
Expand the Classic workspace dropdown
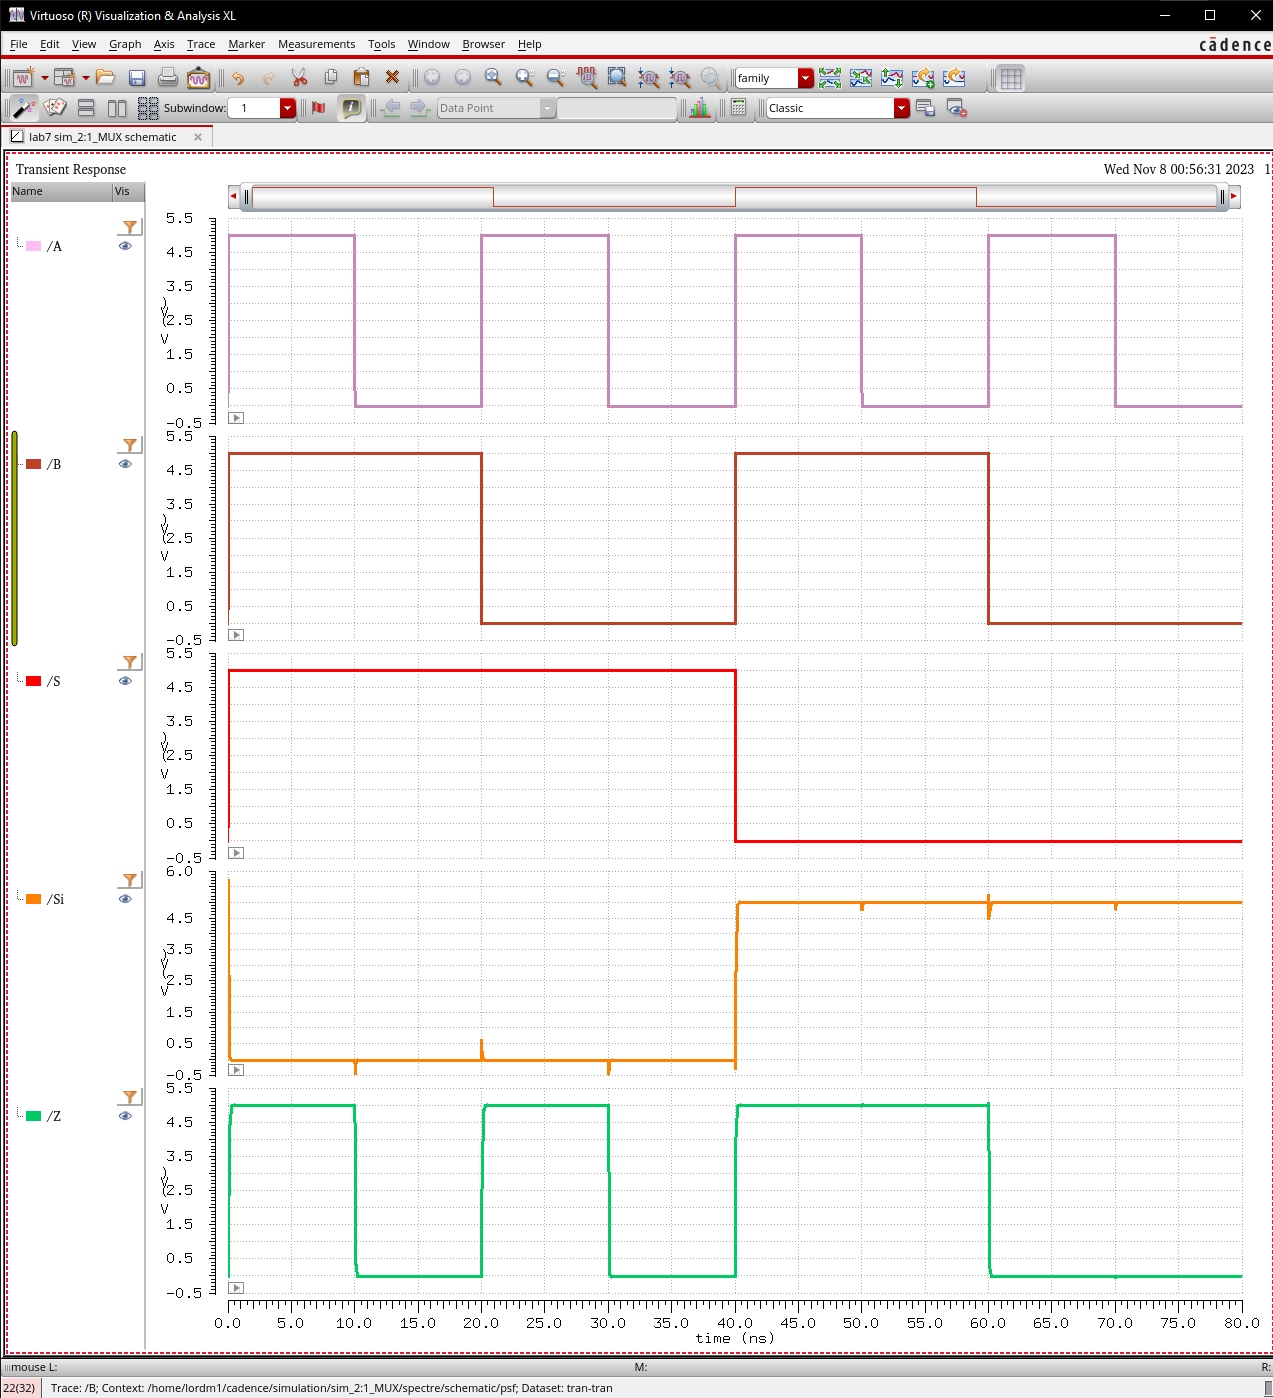[x=901, y=108]
